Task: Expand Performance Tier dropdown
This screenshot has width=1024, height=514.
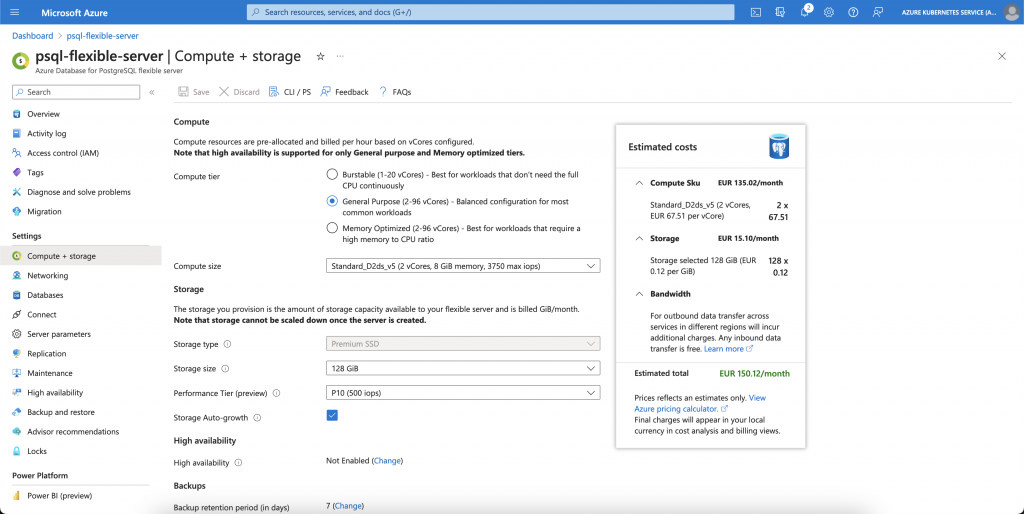Action: point(463,393)
